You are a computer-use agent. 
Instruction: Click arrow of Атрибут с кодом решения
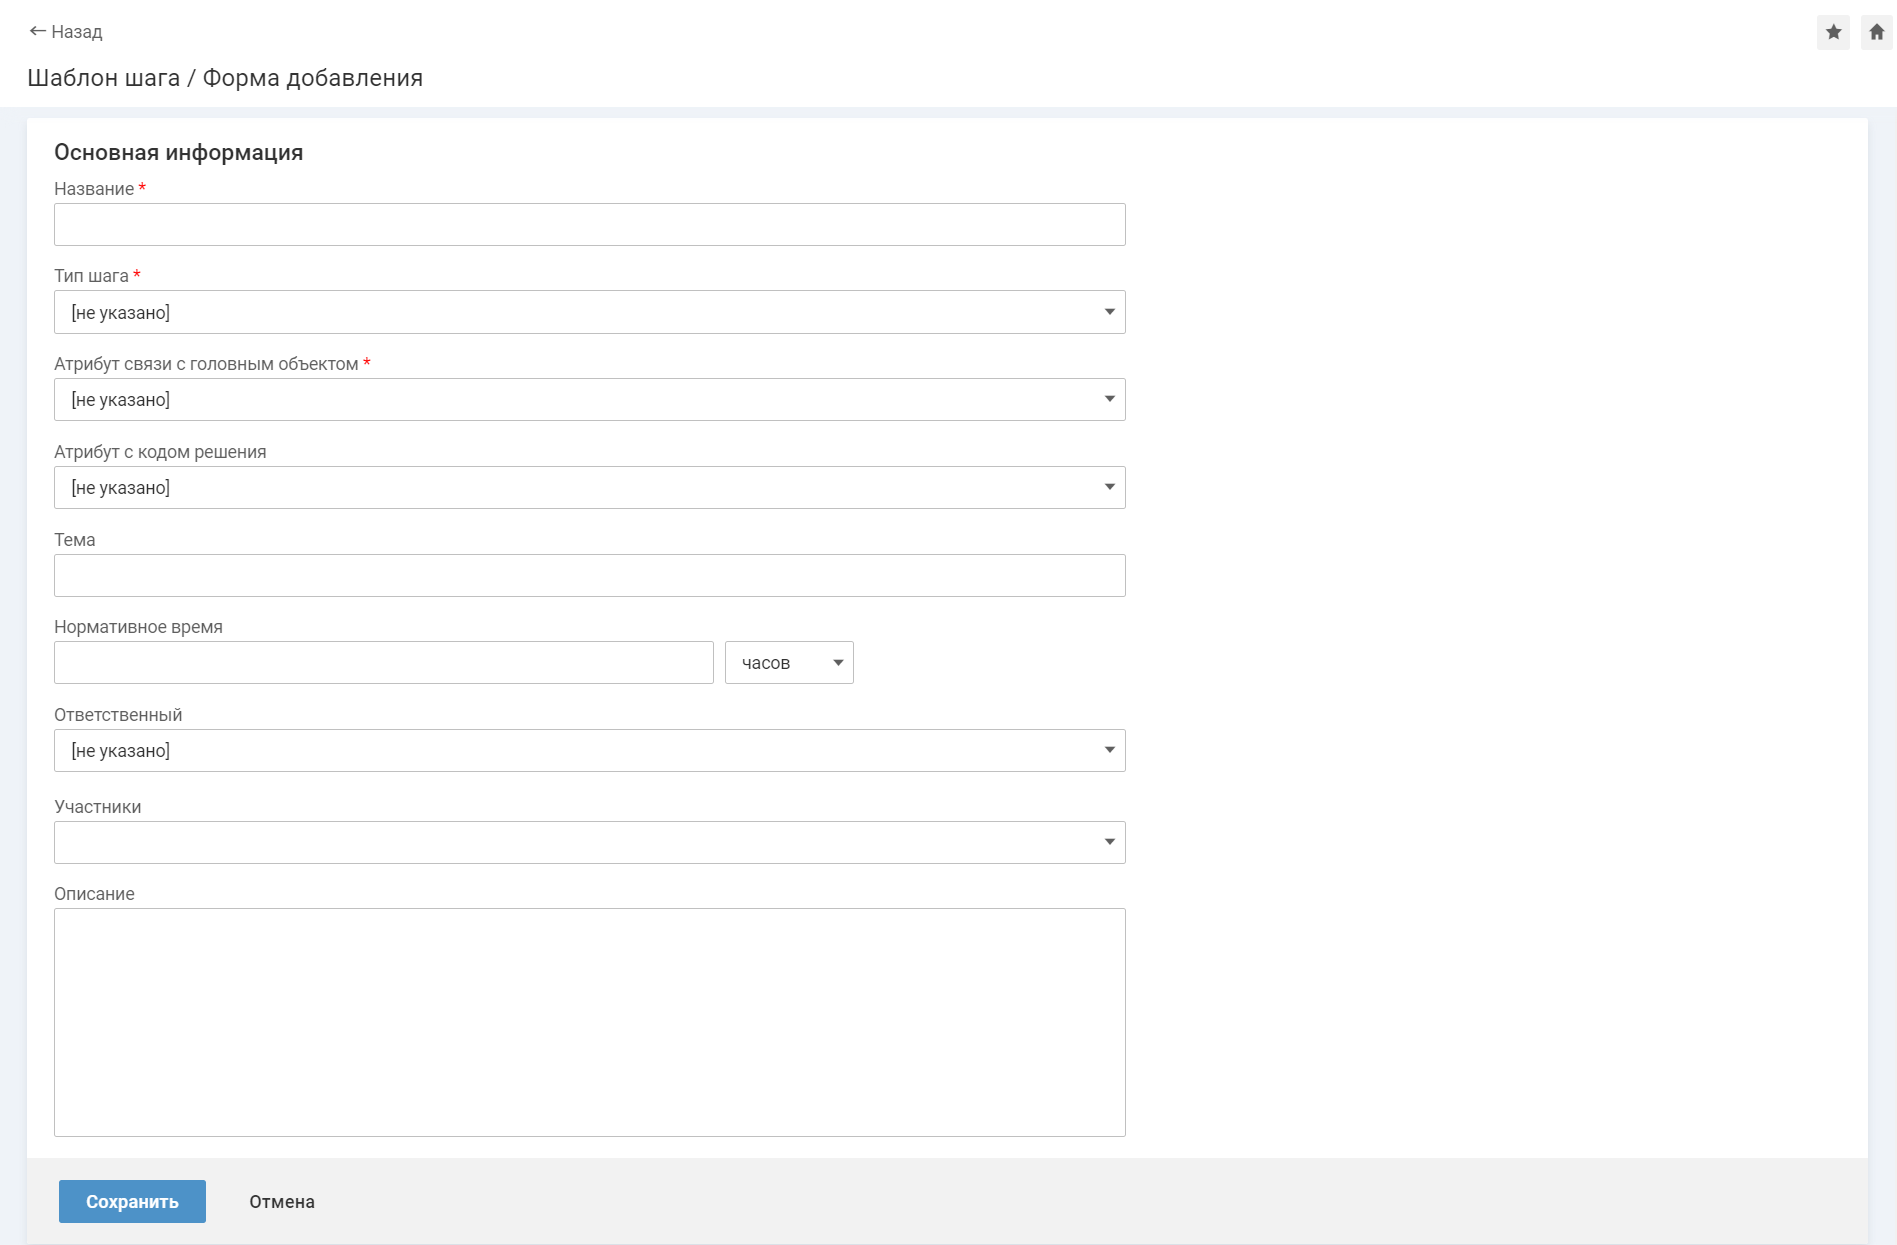[1109, 488]
